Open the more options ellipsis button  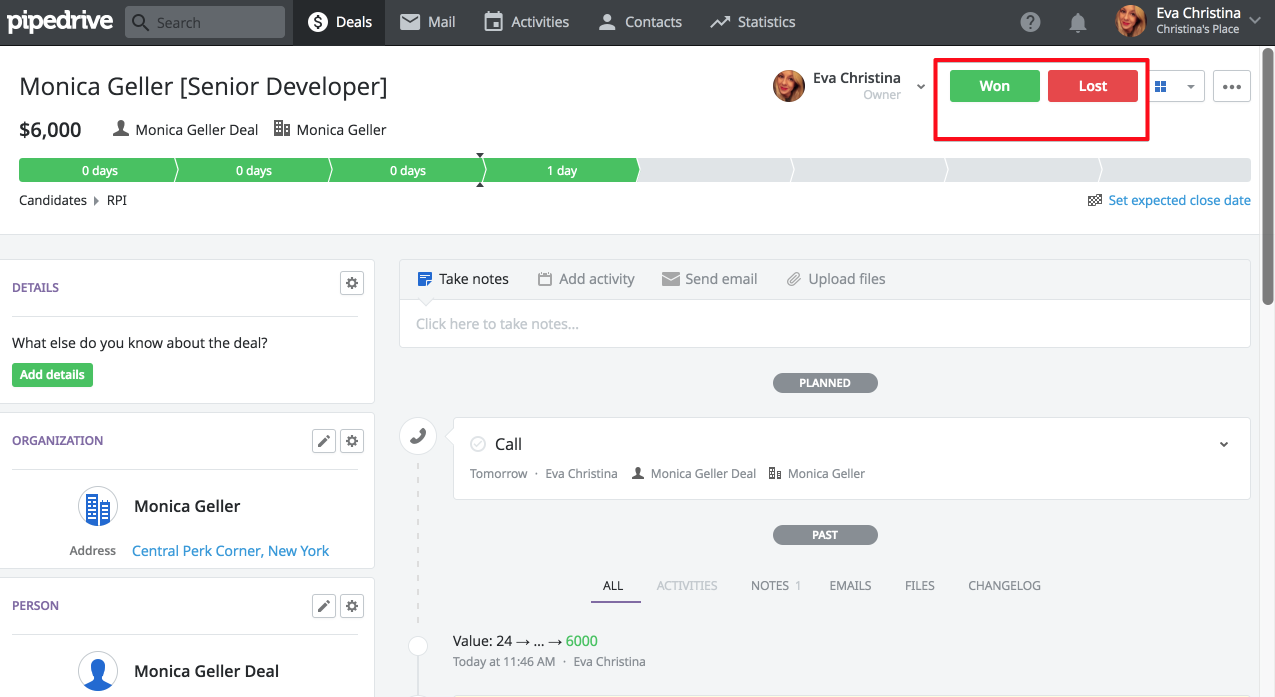pos(1232,86)
